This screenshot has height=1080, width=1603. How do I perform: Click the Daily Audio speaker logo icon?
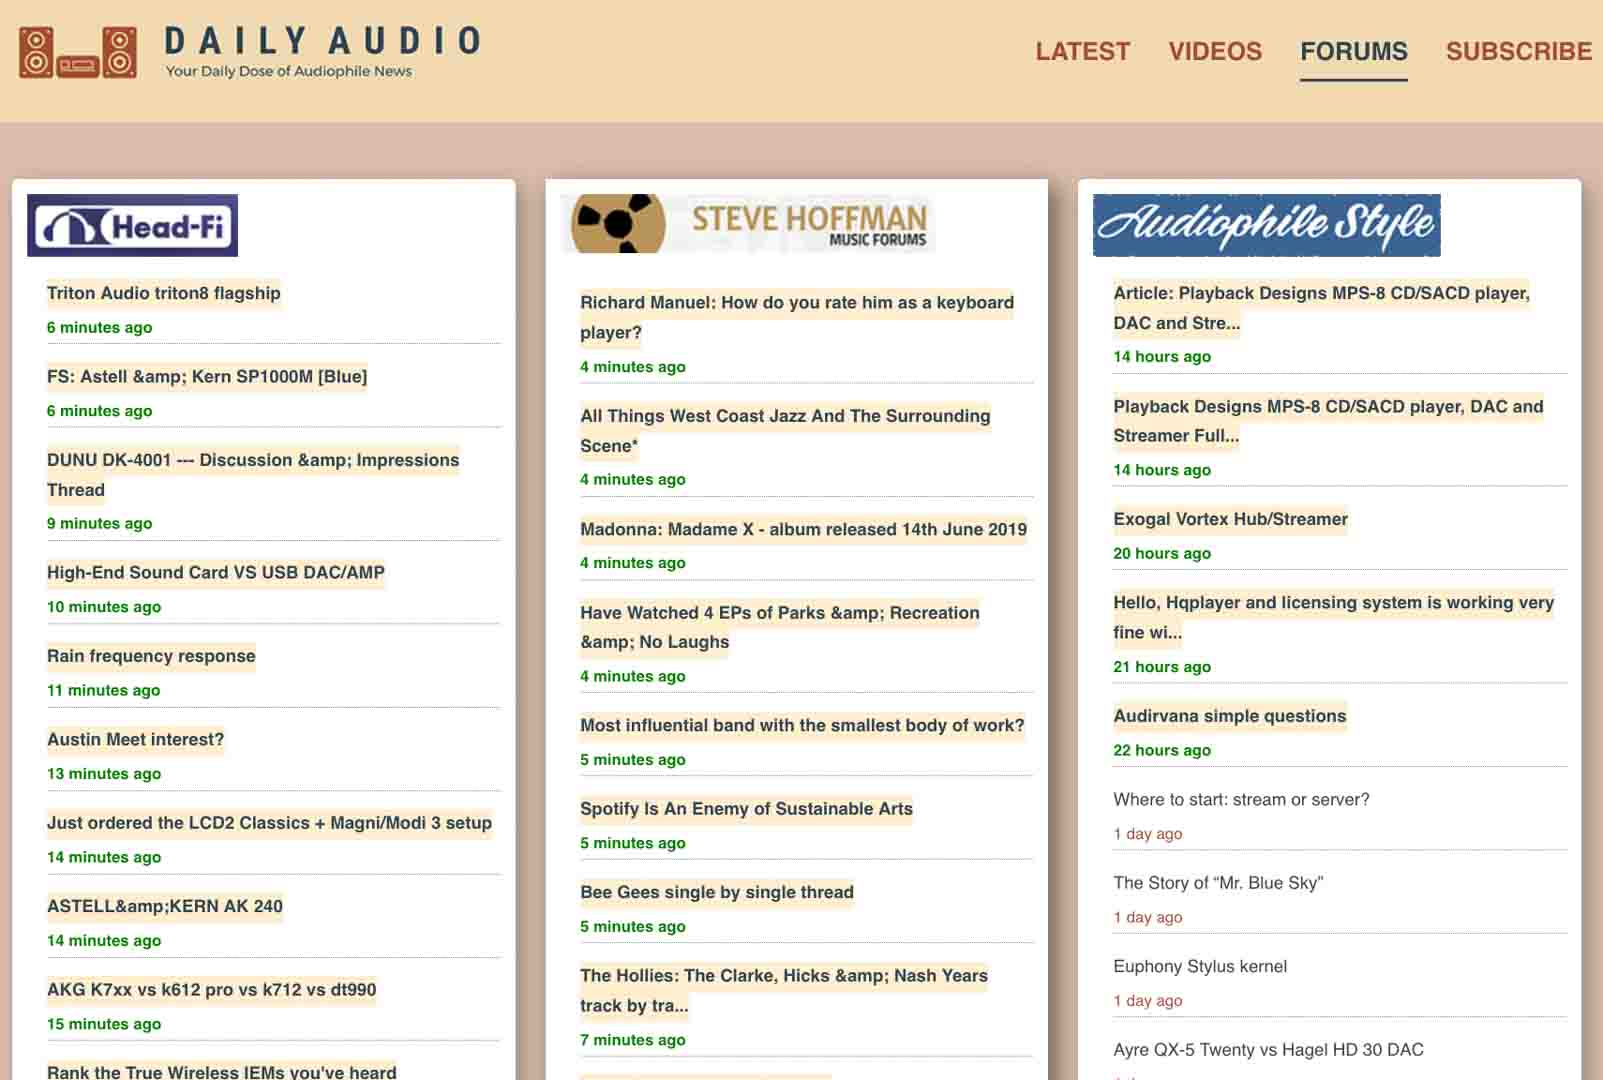coord(78,50)
